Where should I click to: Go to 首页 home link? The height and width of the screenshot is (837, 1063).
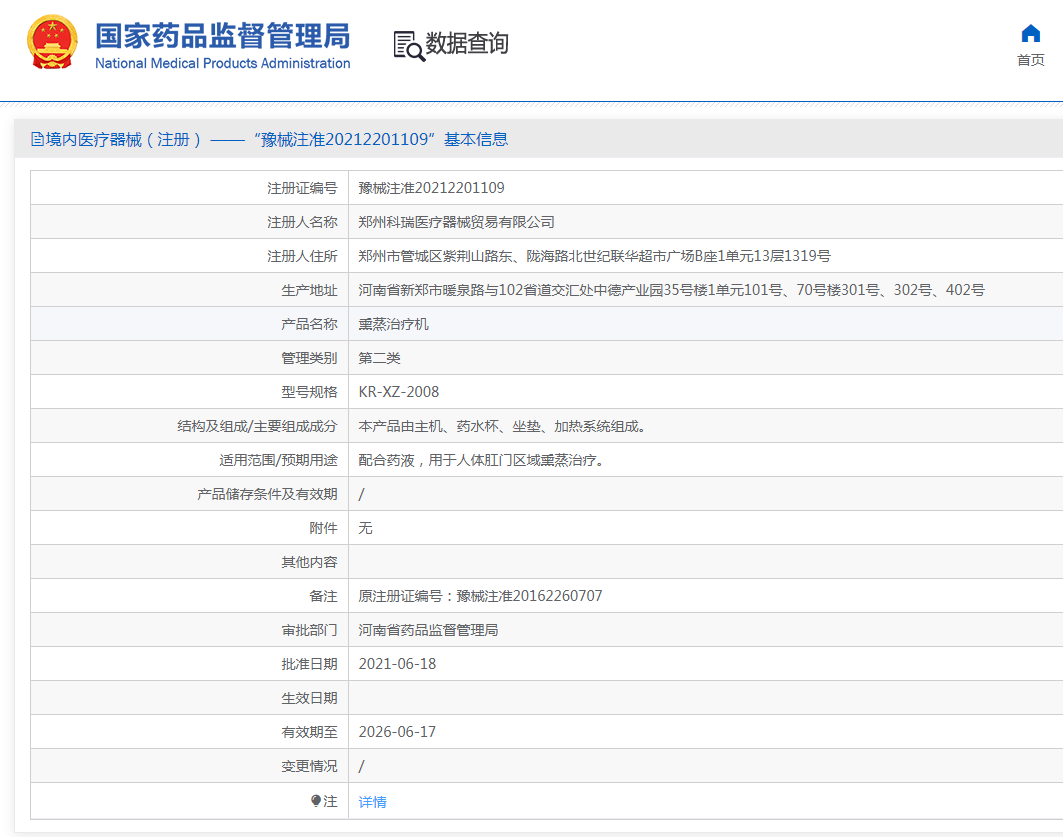point(1030,60)
